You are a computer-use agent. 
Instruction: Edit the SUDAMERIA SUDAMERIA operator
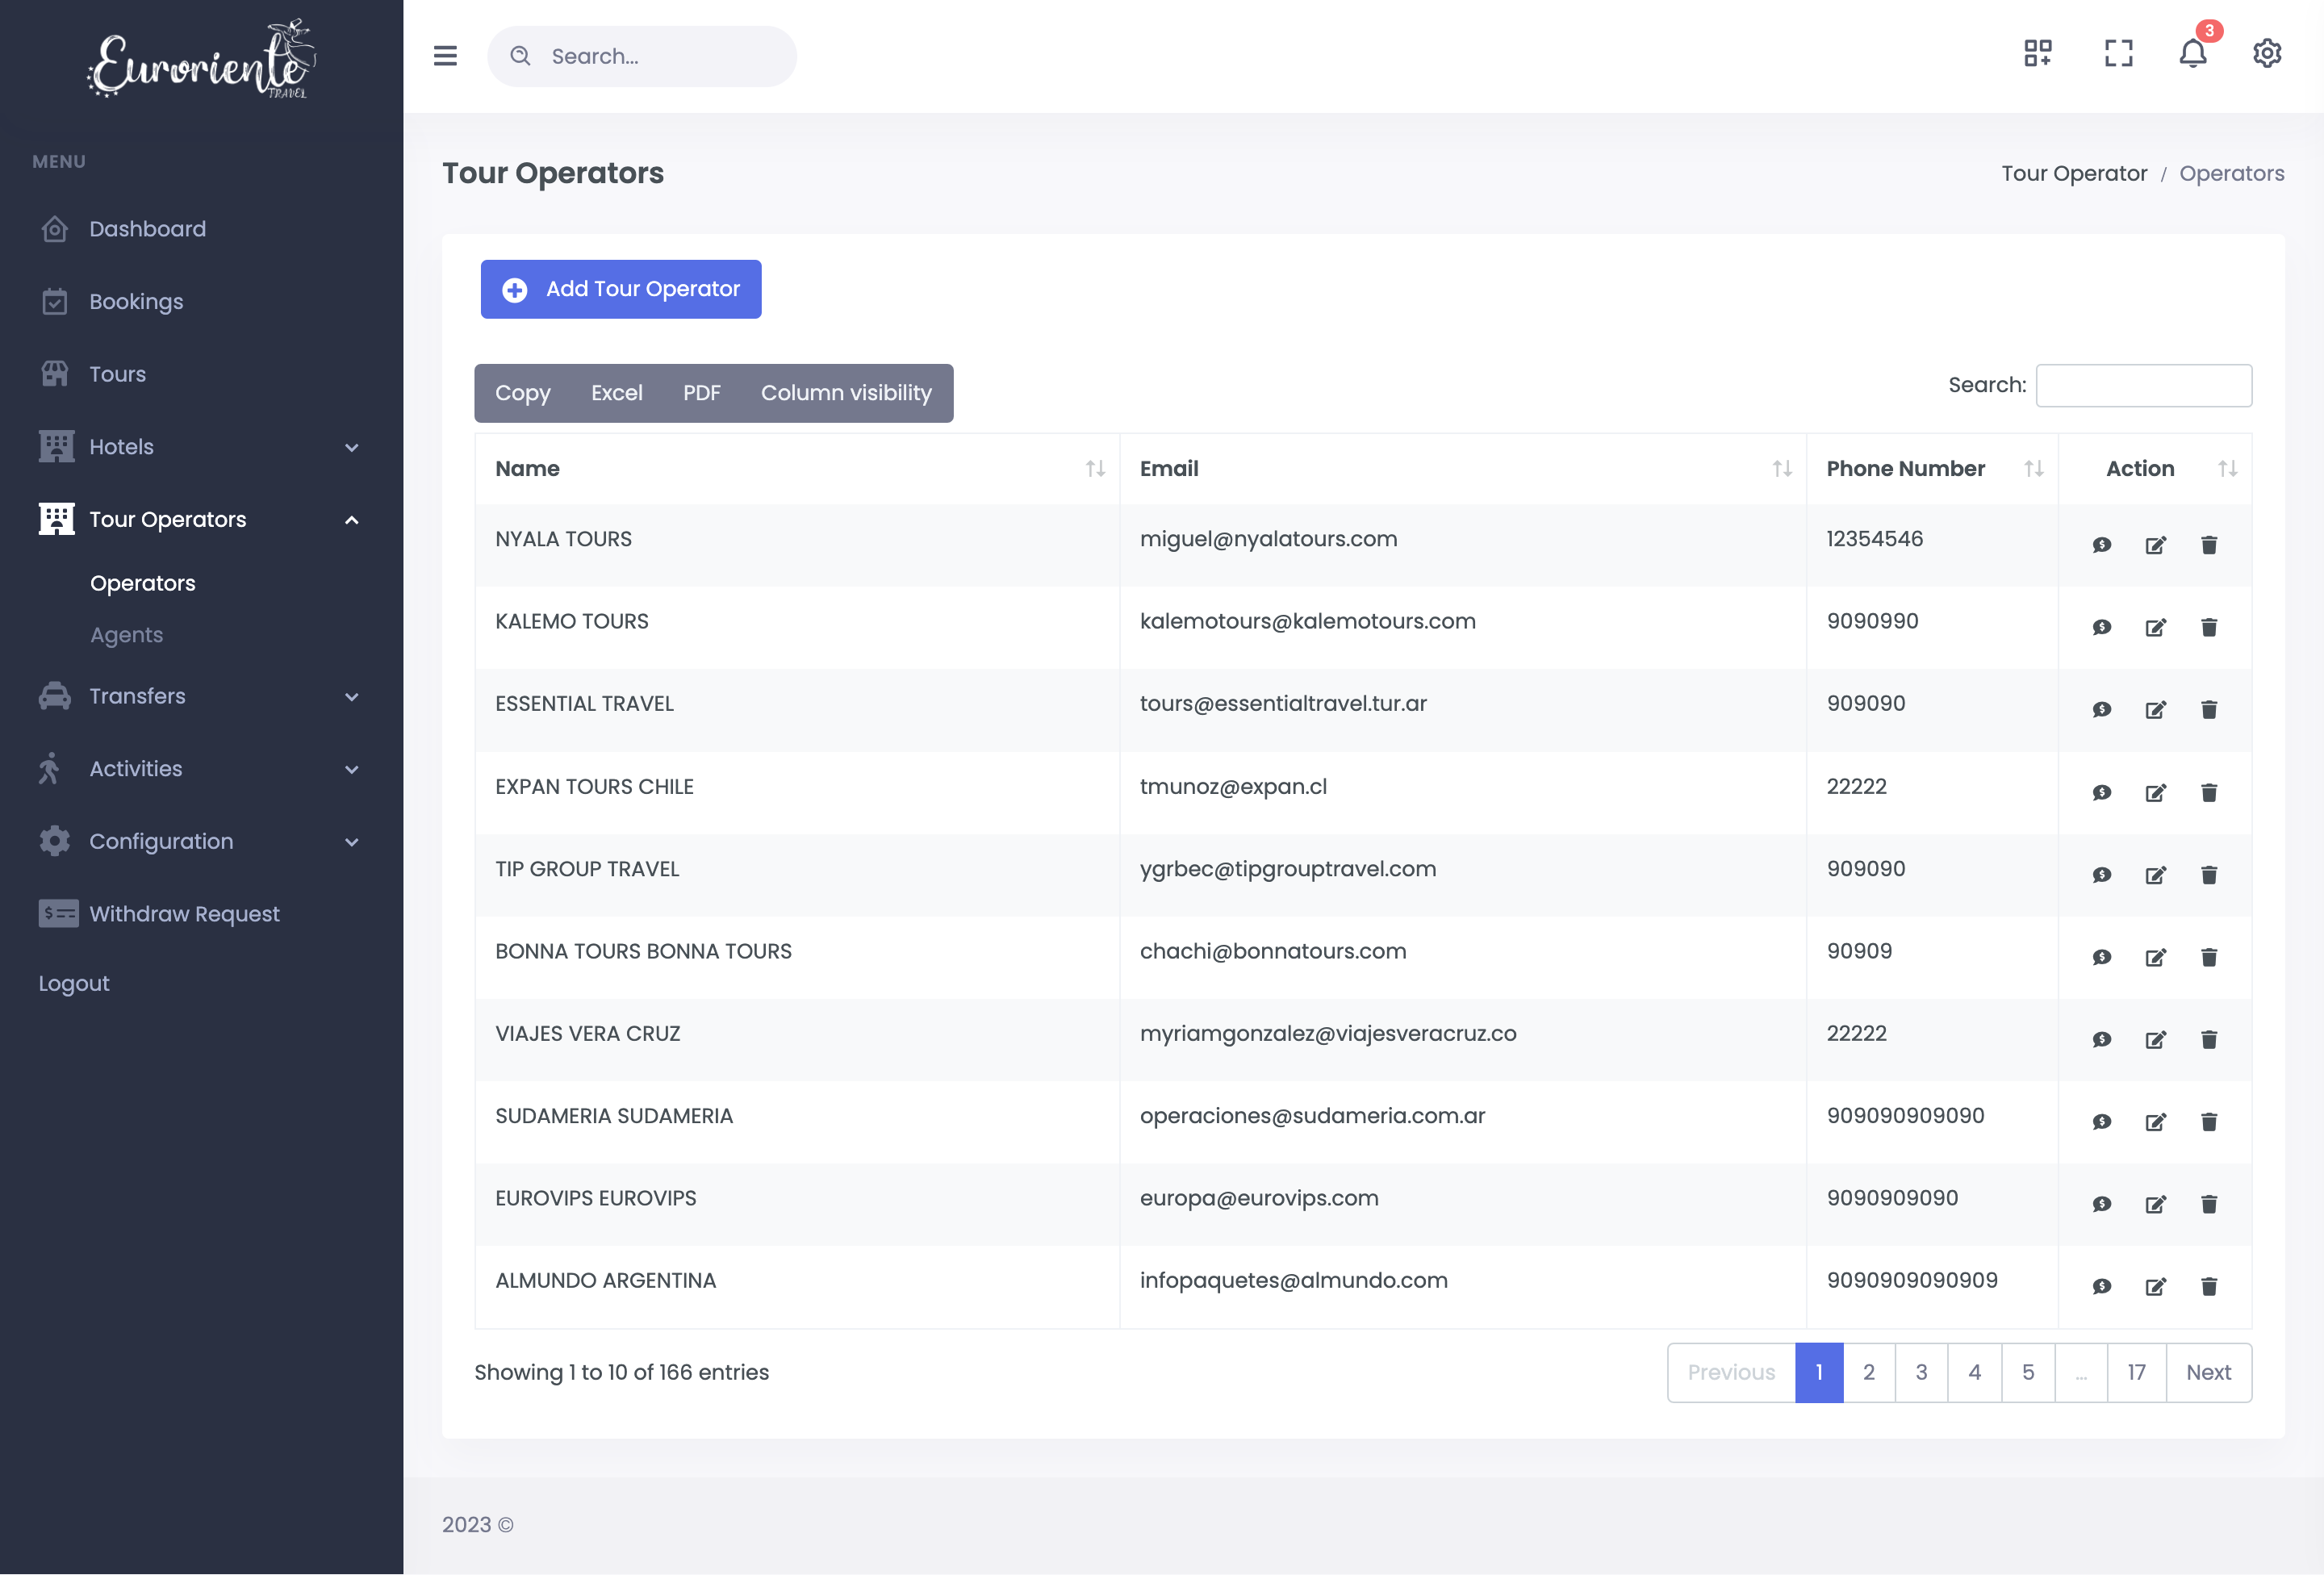2156,1122
